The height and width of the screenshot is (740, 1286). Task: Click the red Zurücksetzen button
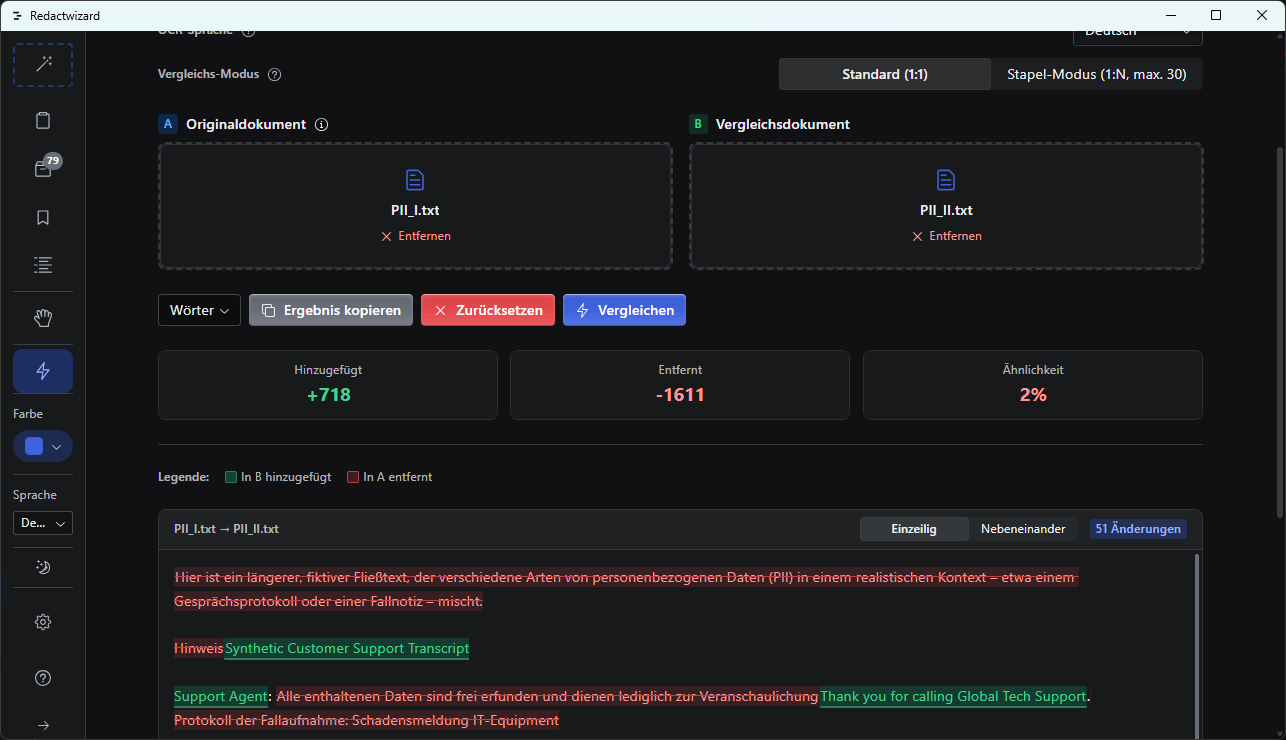click(x=488, y=310)
